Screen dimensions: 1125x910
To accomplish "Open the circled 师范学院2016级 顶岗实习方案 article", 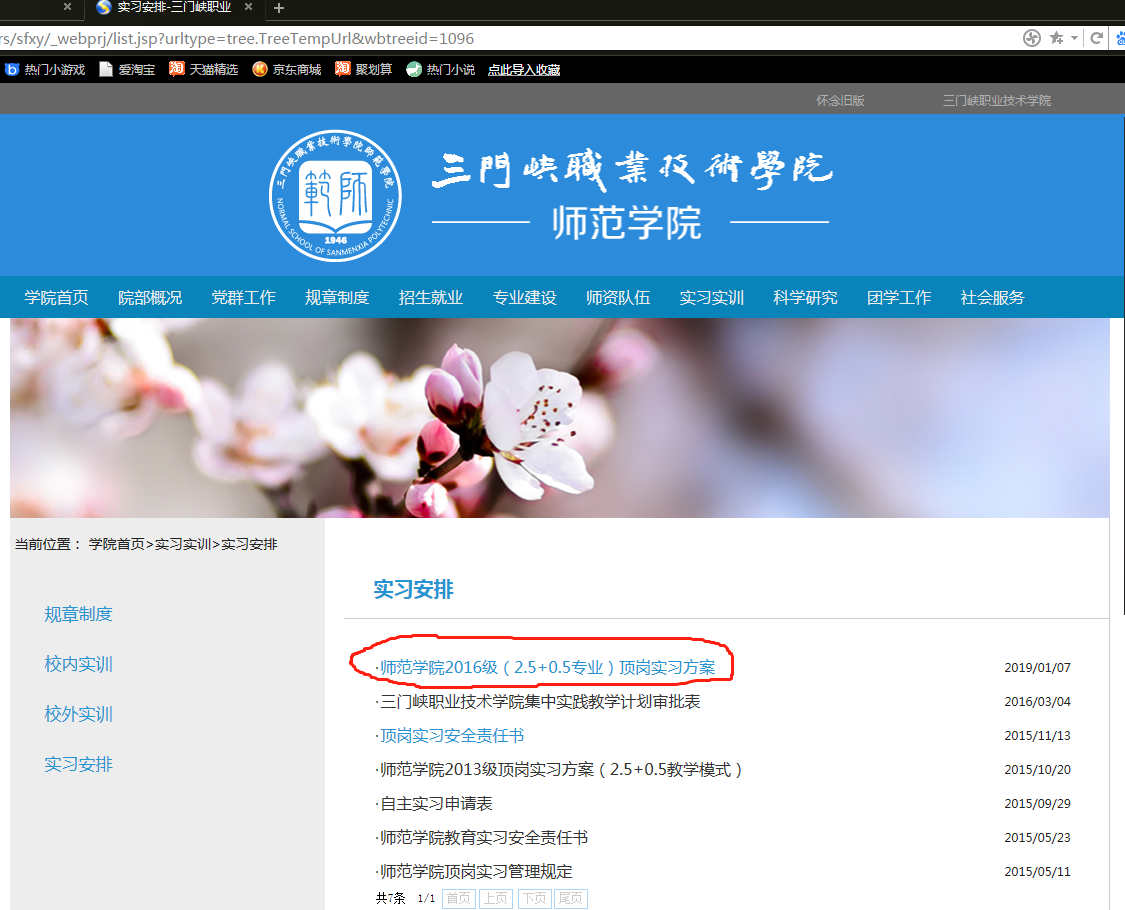I will [x=547, y=668].
